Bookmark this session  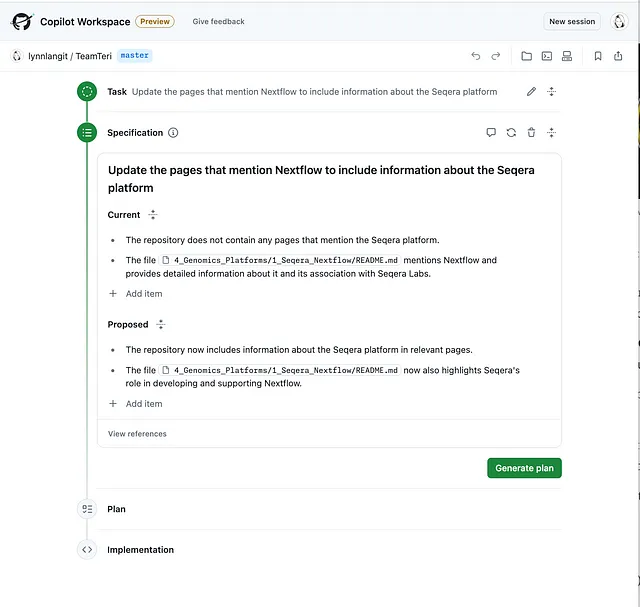click(x=598, y=56)
